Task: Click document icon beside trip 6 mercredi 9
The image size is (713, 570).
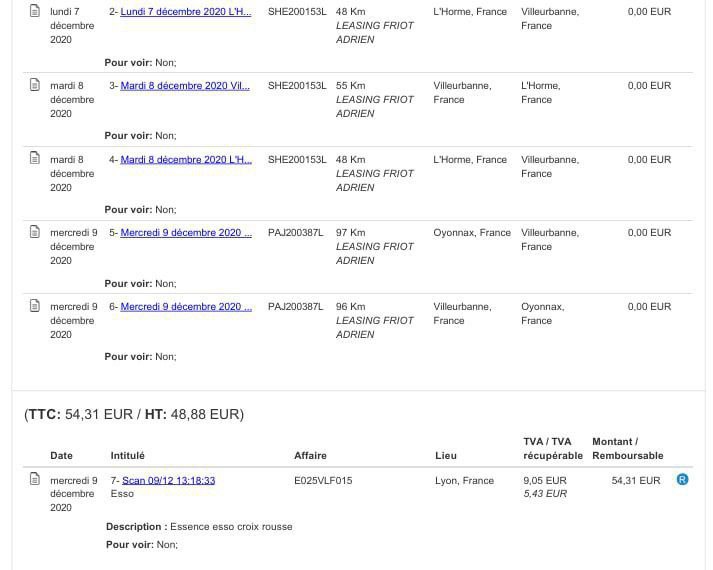Action: 35,305
